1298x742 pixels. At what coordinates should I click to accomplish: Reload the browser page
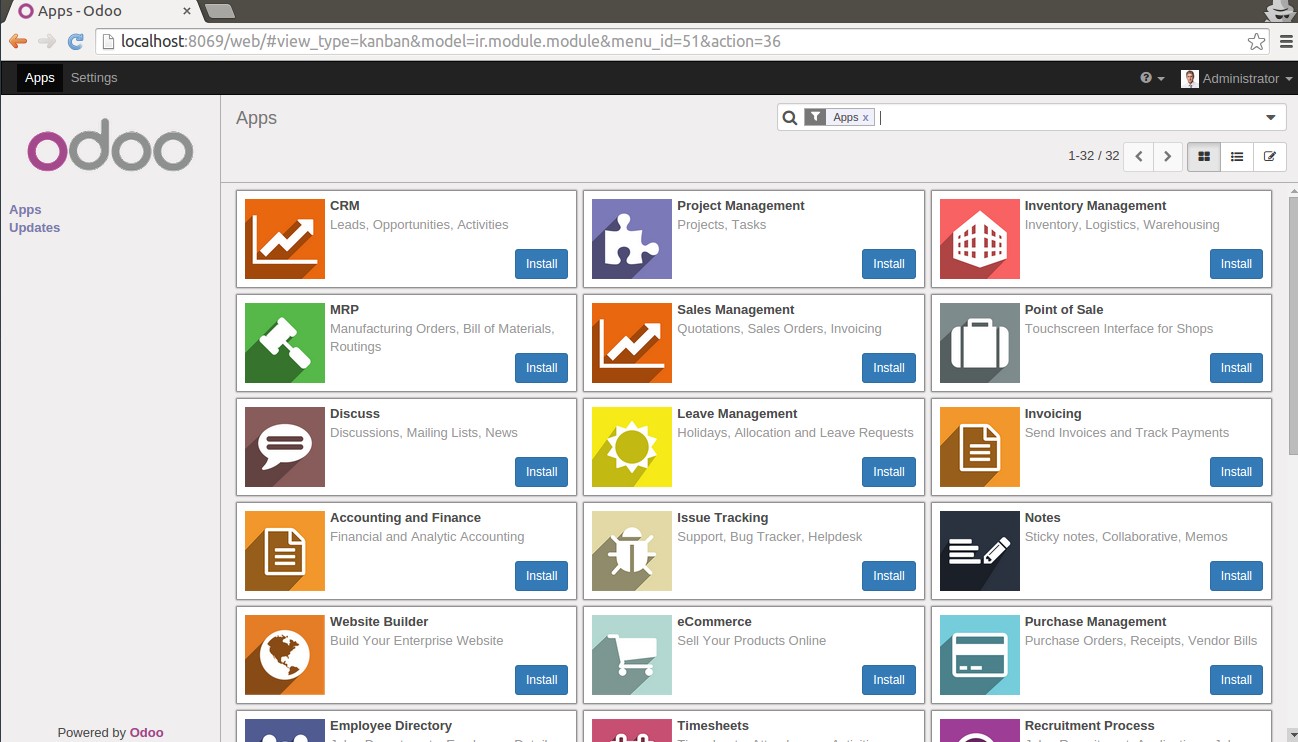coord(75,41)
